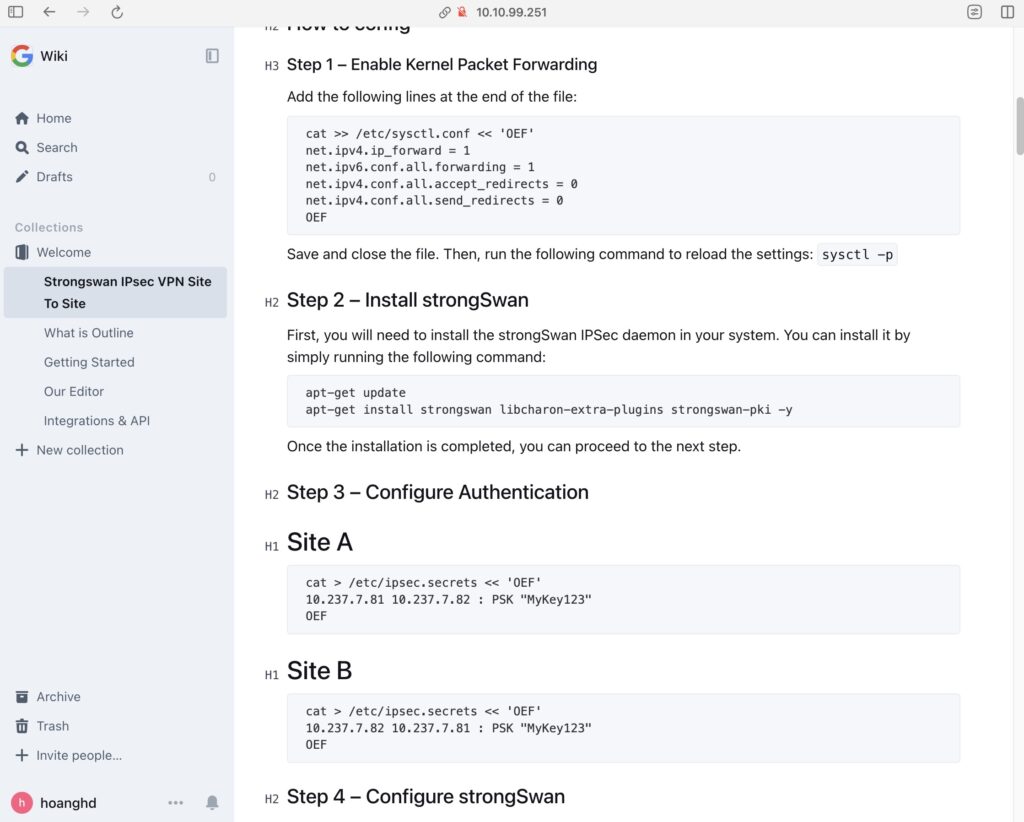Click the Drafts count badge 0
The image size is (1024, 822).
[x=212, y=177]
